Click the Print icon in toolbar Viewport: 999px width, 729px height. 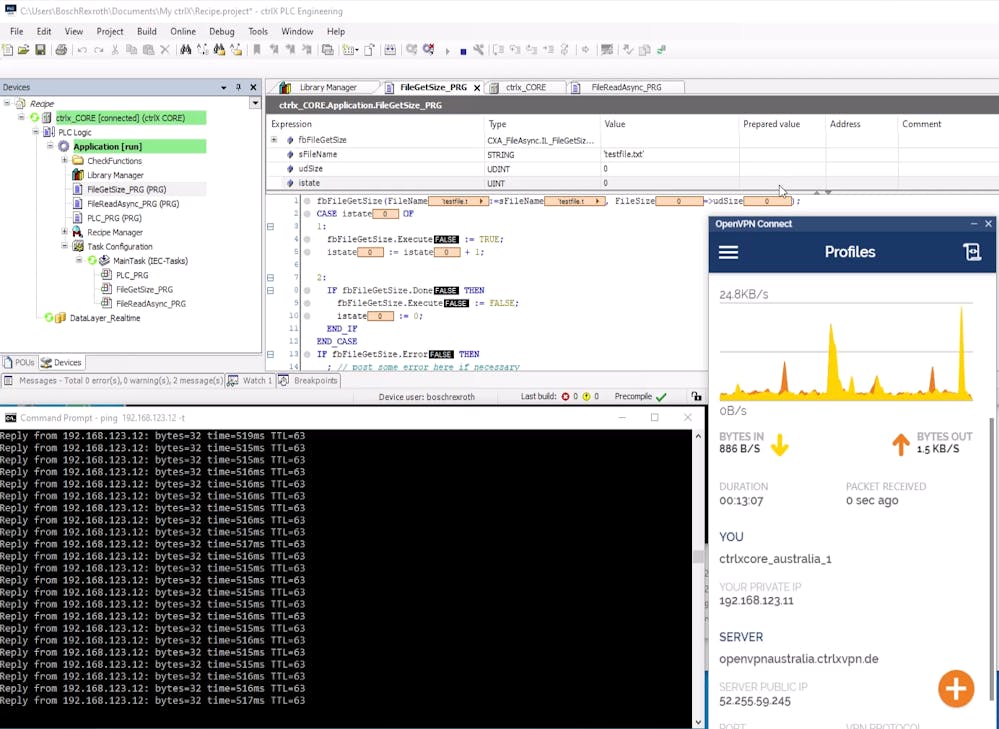(61, 50)
